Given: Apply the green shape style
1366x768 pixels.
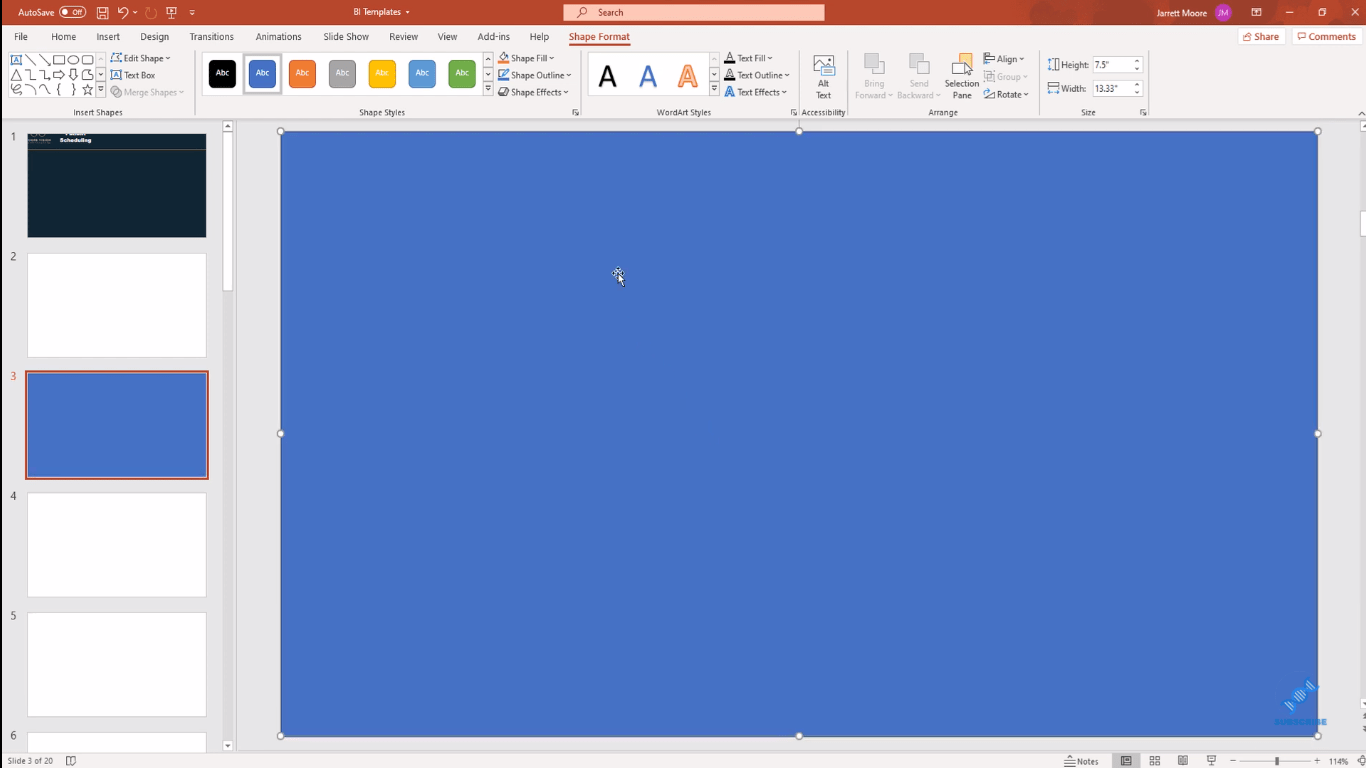Looking at the screenshot, I should pos(462,73).
